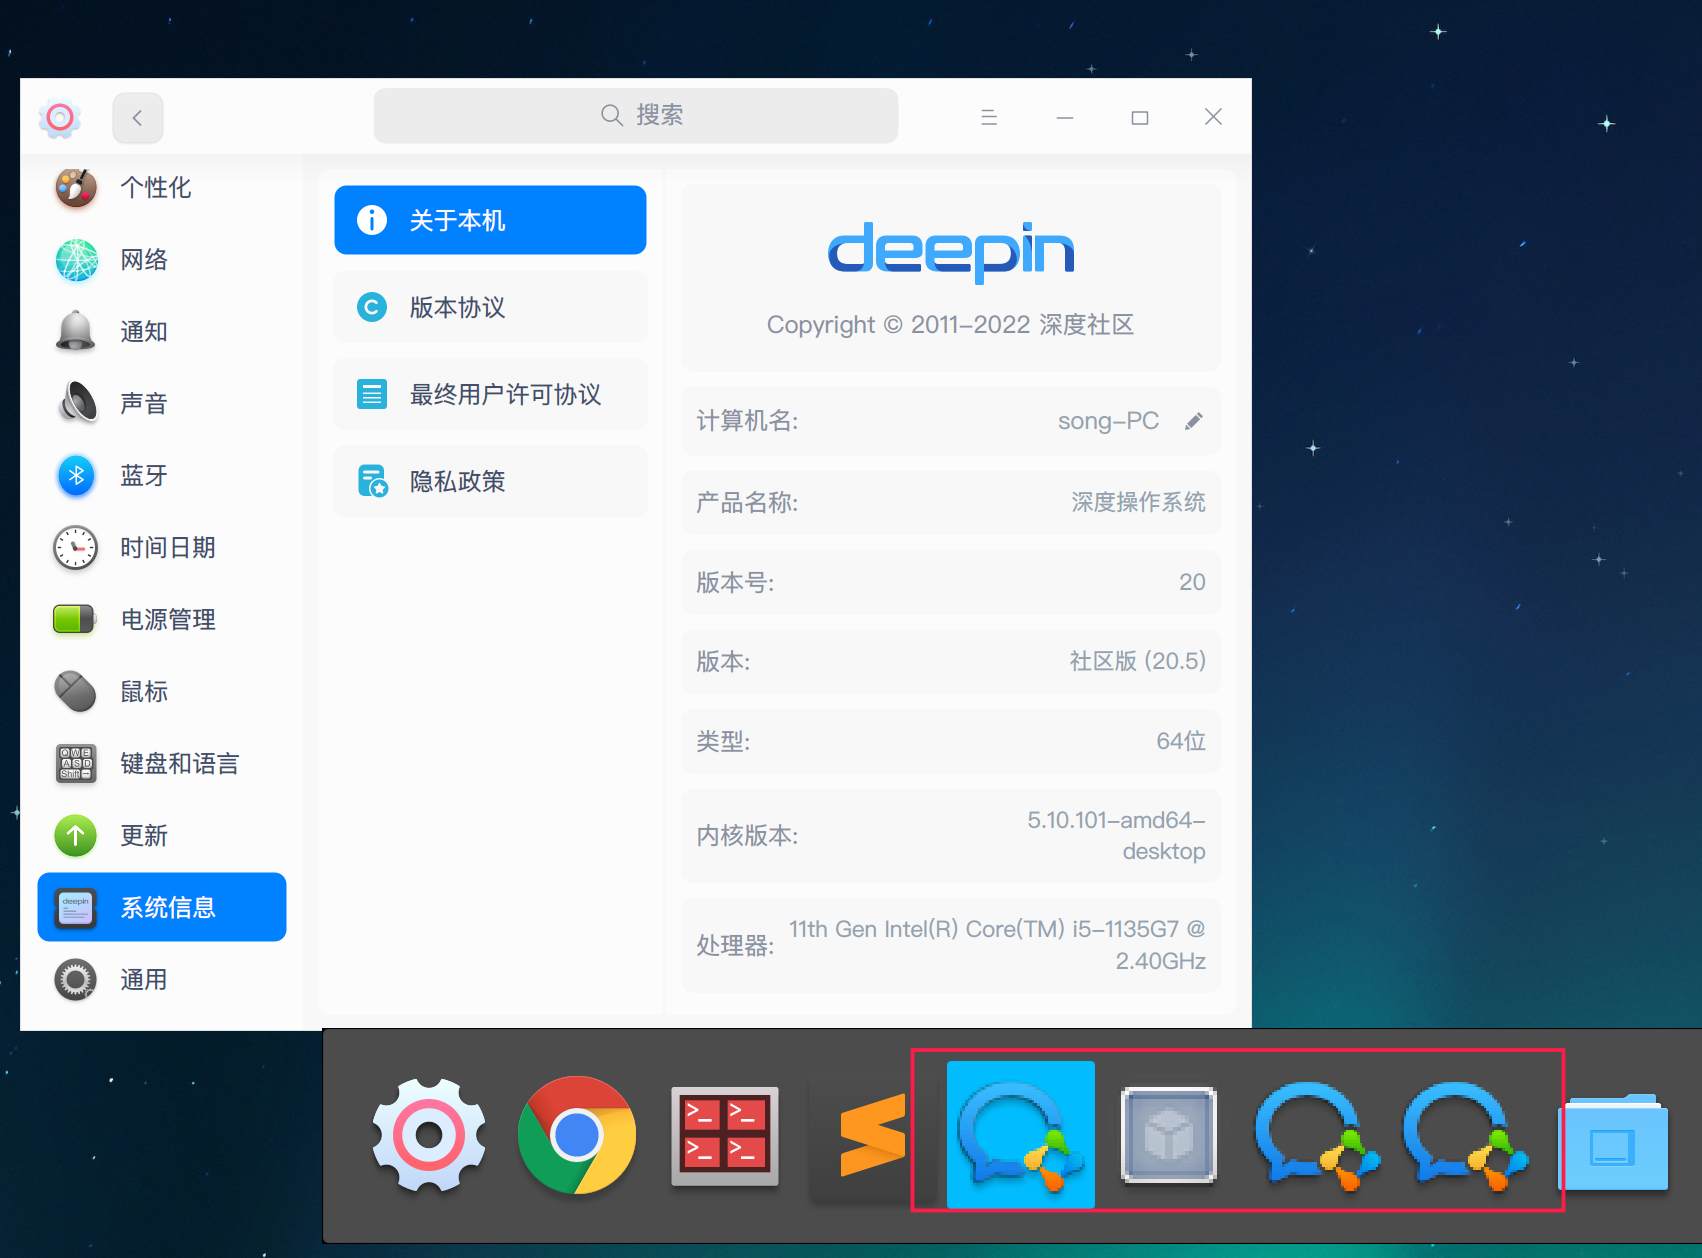Select 键盘和语言 in the sidebar
Image resolution: width=1702 pixels, height=1258 pixels.
[x=162, y=764]
